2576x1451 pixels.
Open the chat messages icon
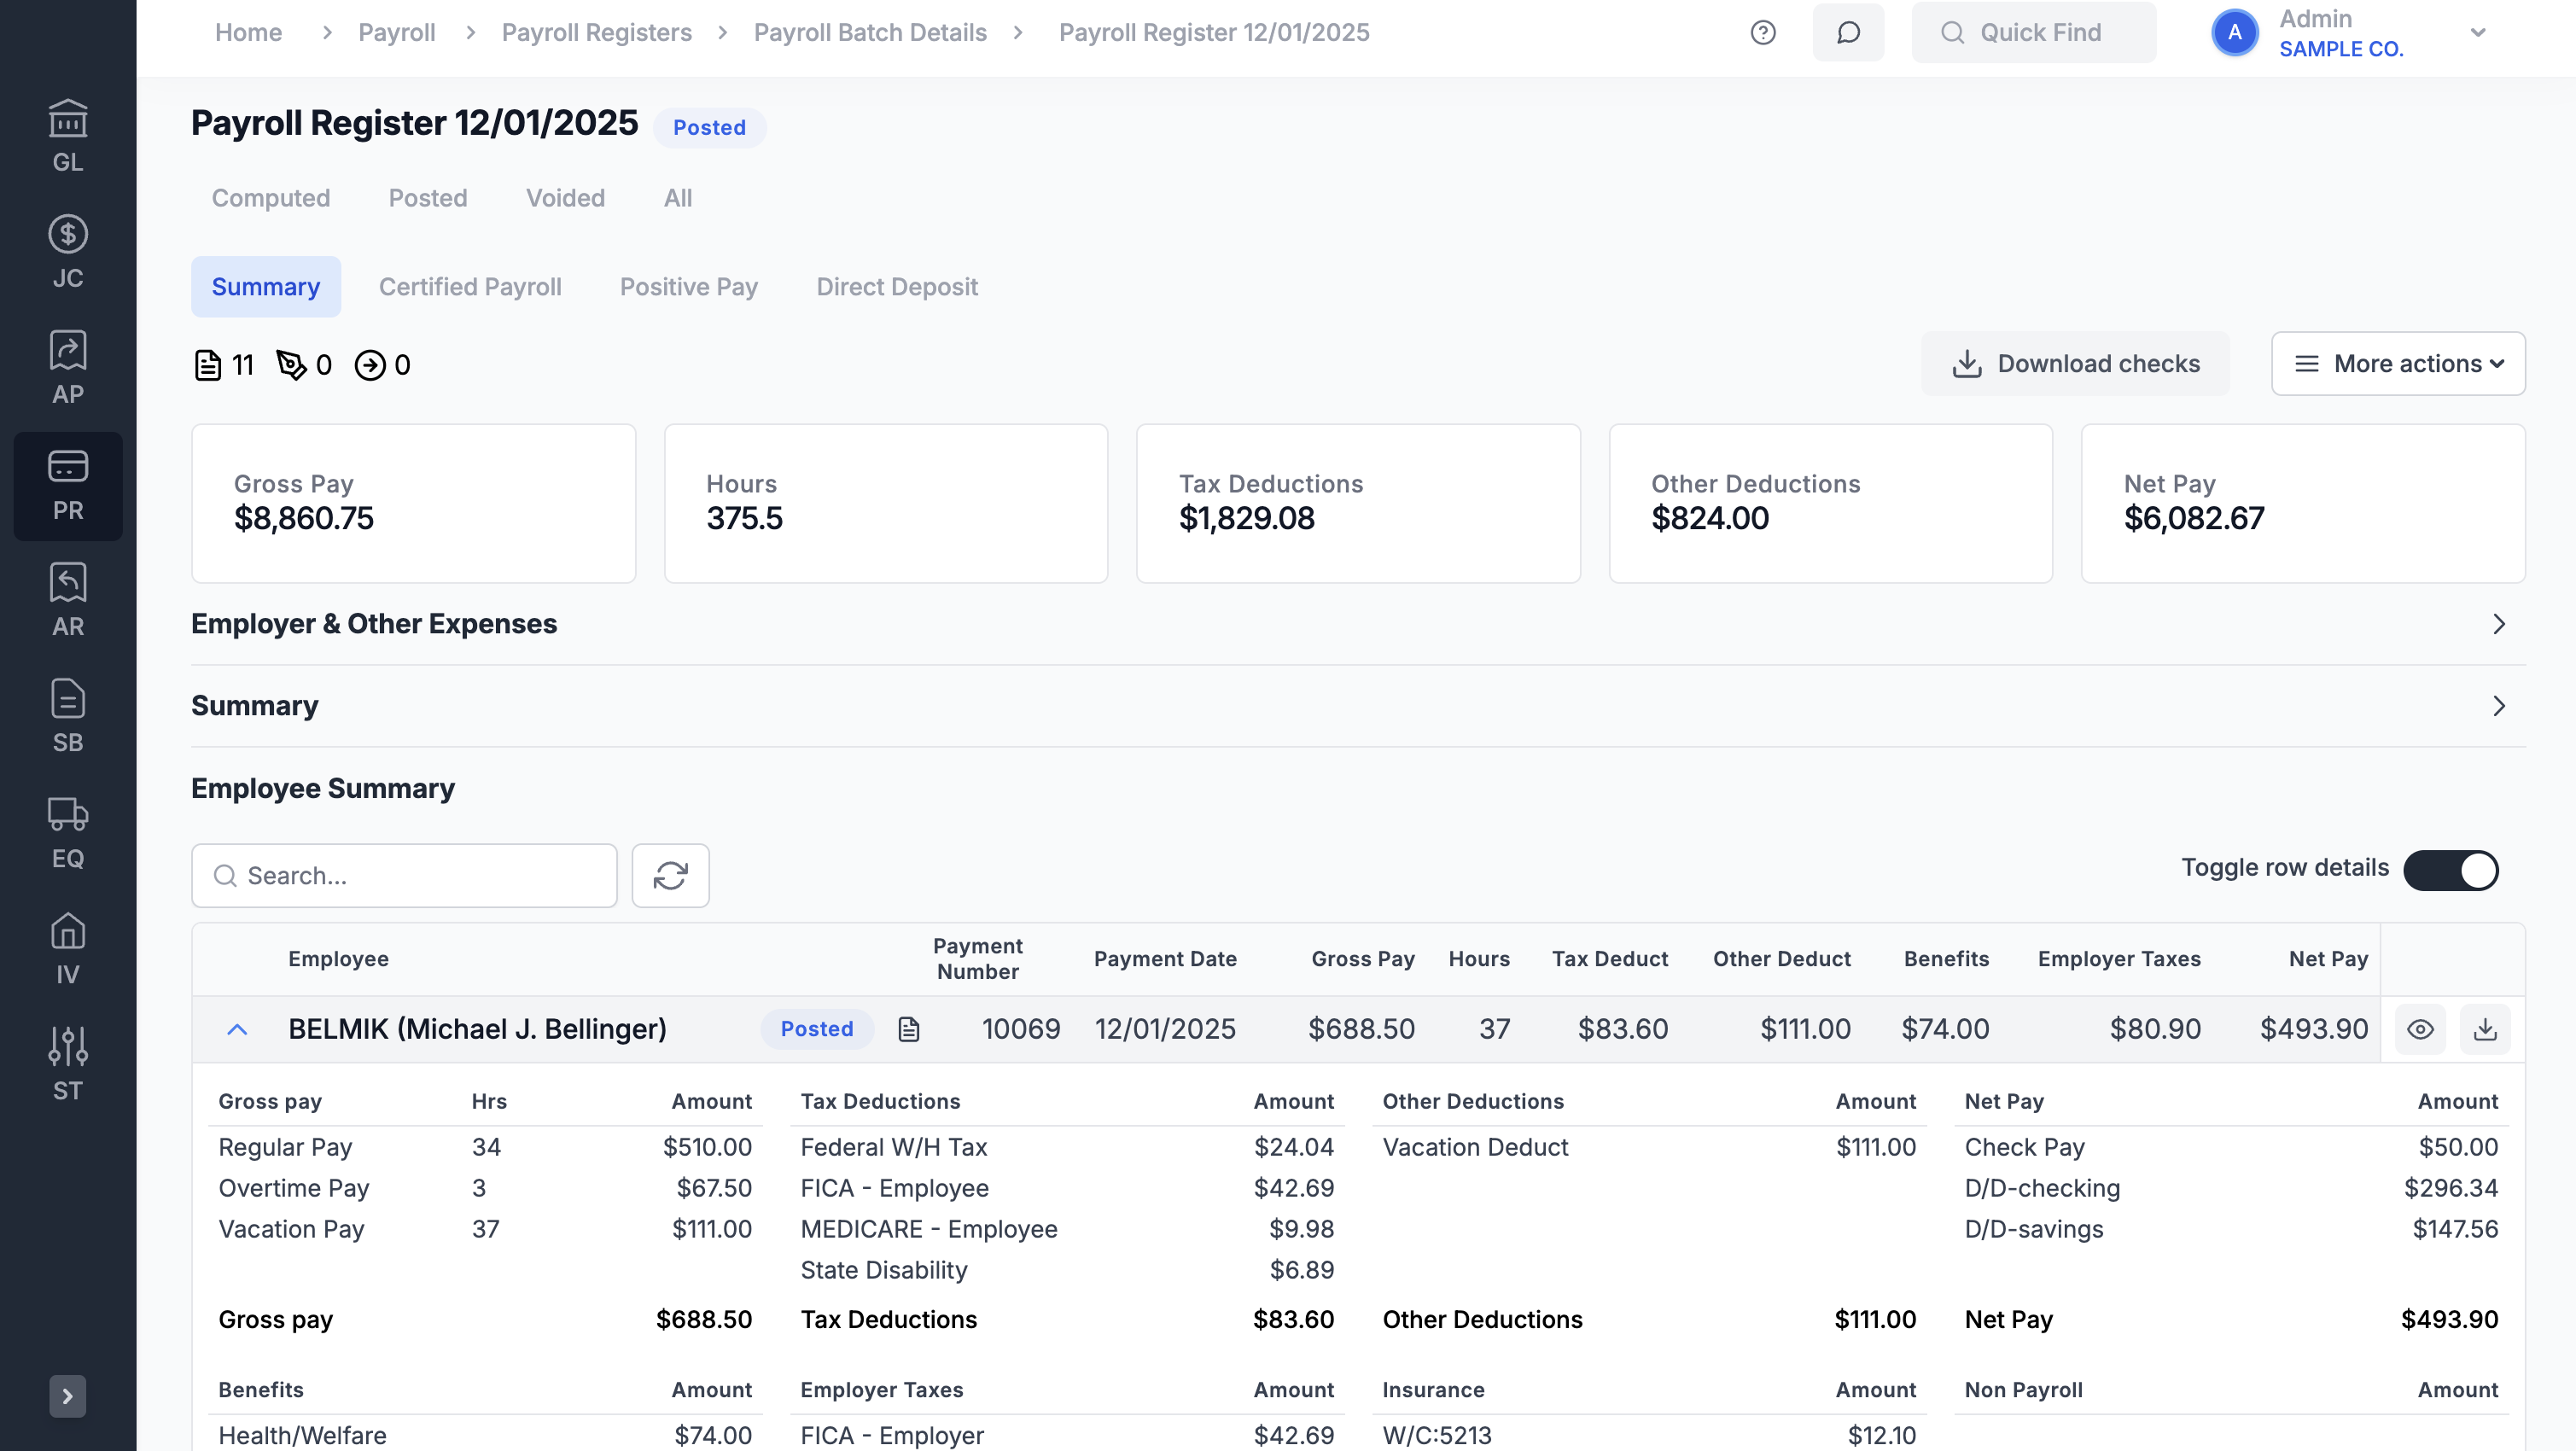click(x=1848, y=33)
